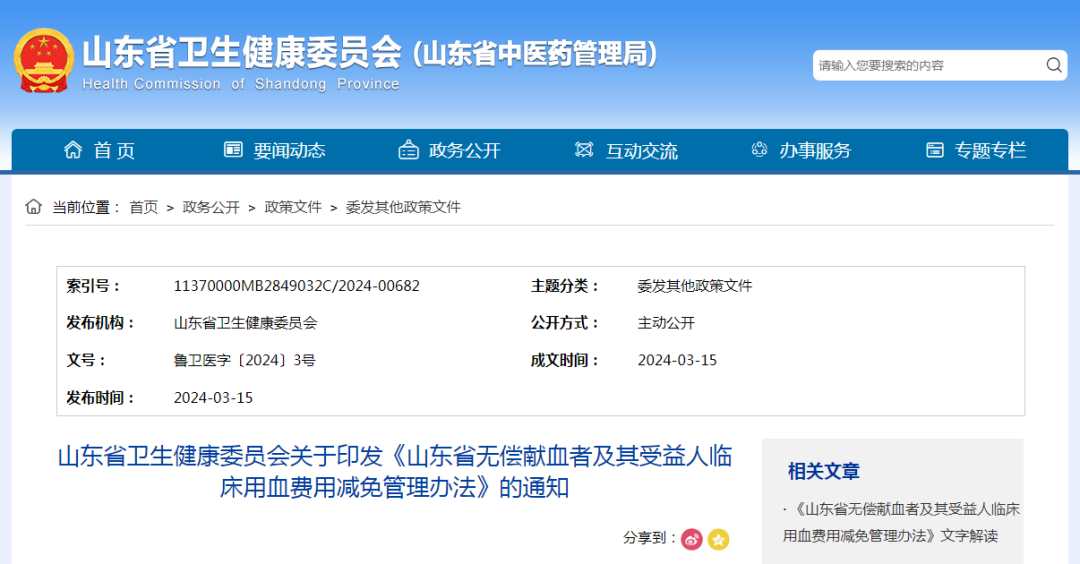
Task: Click the 文号 field label
Action: coord(86,360)
